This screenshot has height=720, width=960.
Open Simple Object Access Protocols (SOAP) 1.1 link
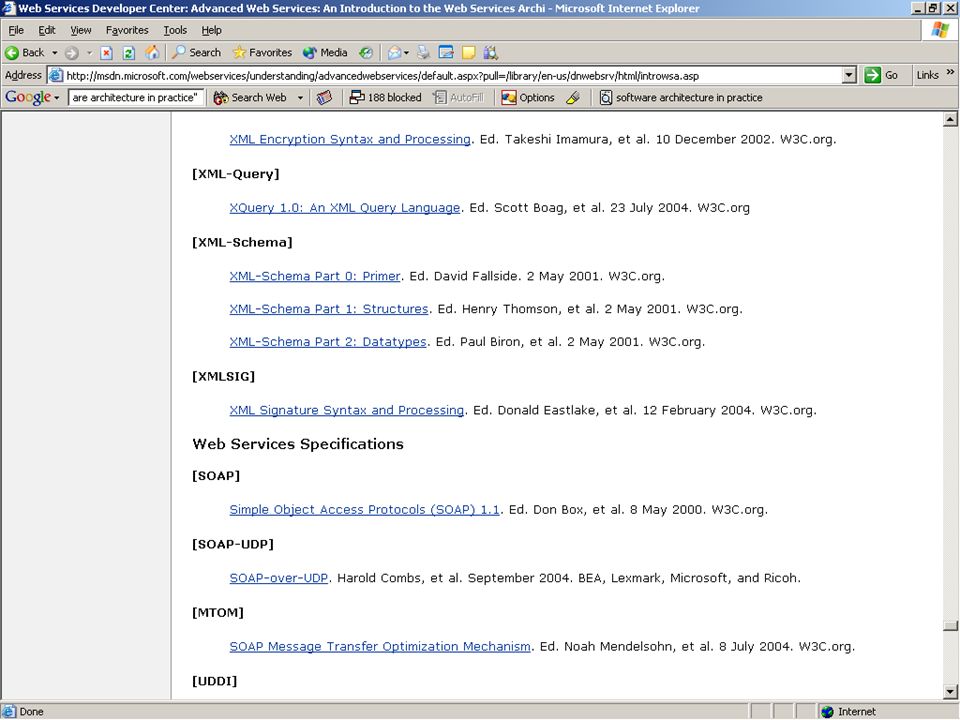(364, 509)
